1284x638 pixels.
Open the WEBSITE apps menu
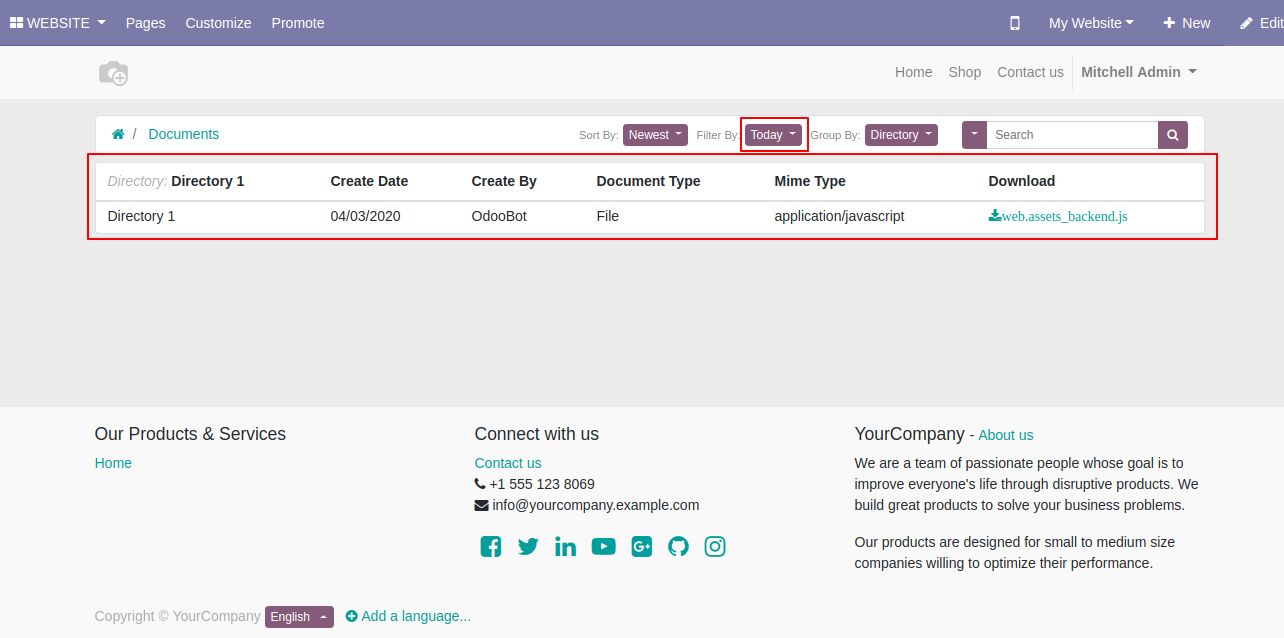pos(58,23)
